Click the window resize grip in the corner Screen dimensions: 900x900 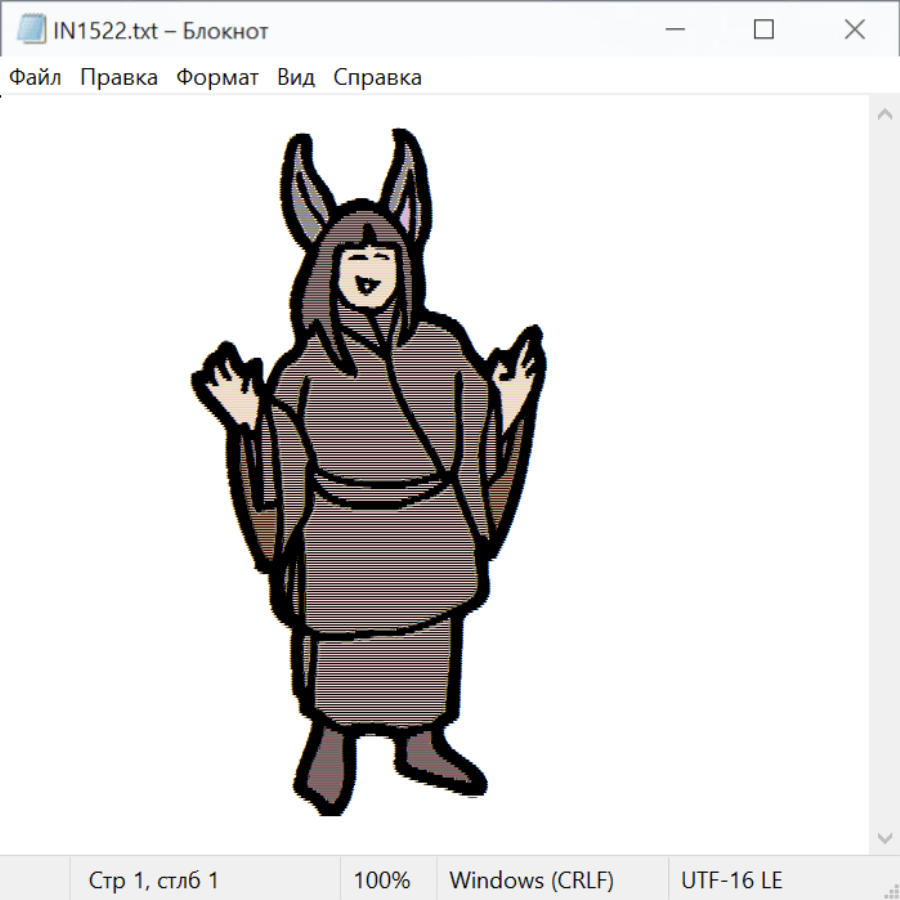pos(890,890)
